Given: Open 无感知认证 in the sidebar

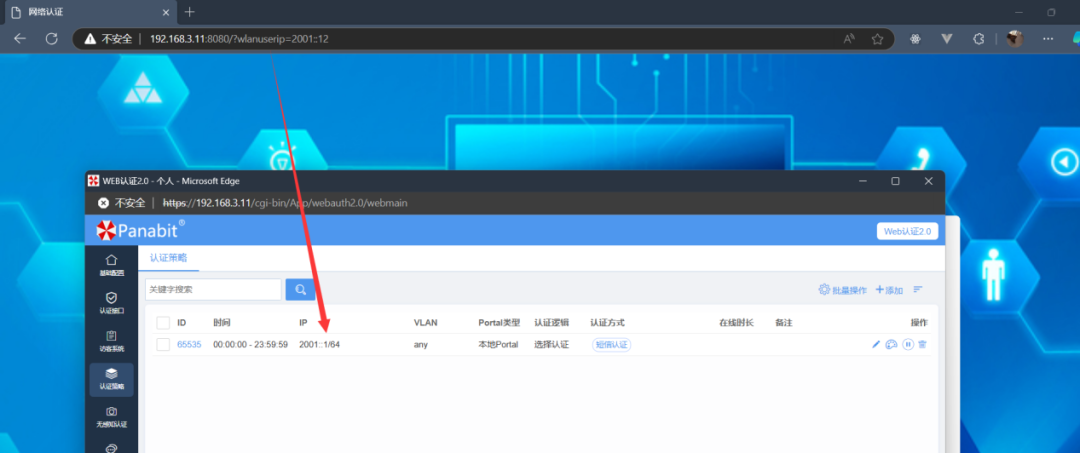Looking at the screenshot, I should (112, 417).
